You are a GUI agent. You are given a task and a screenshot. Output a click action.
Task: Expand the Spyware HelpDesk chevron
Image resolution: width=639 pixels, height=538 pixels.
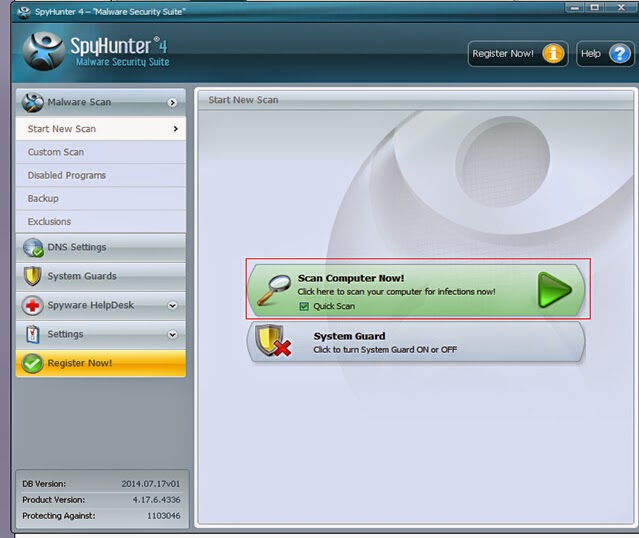click(172, 305)
